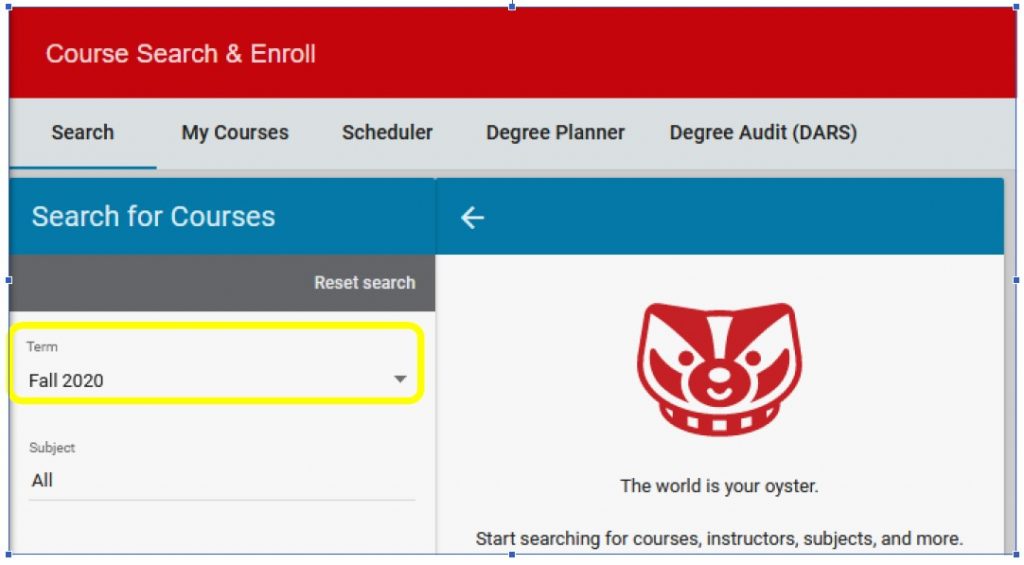Open the My Courses tab
The image size is (1024, 565).
point(235,133)
